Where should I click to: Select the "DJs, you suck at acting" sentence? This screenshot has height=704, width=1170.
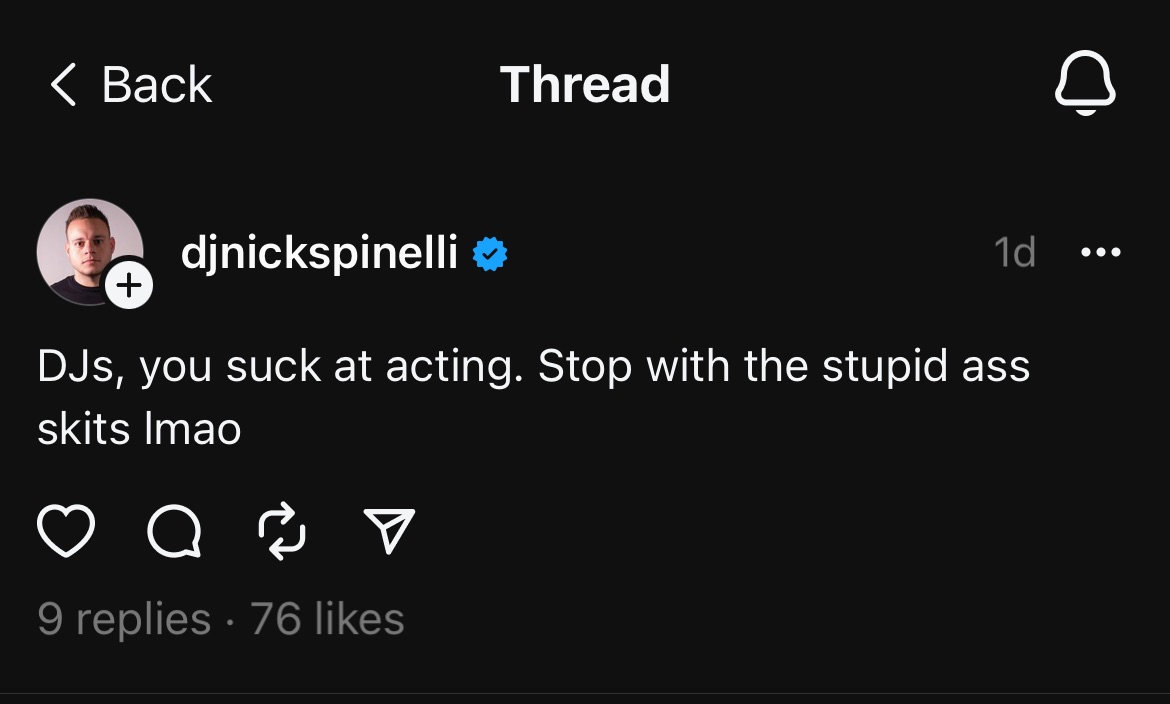[x=280, y=367]
